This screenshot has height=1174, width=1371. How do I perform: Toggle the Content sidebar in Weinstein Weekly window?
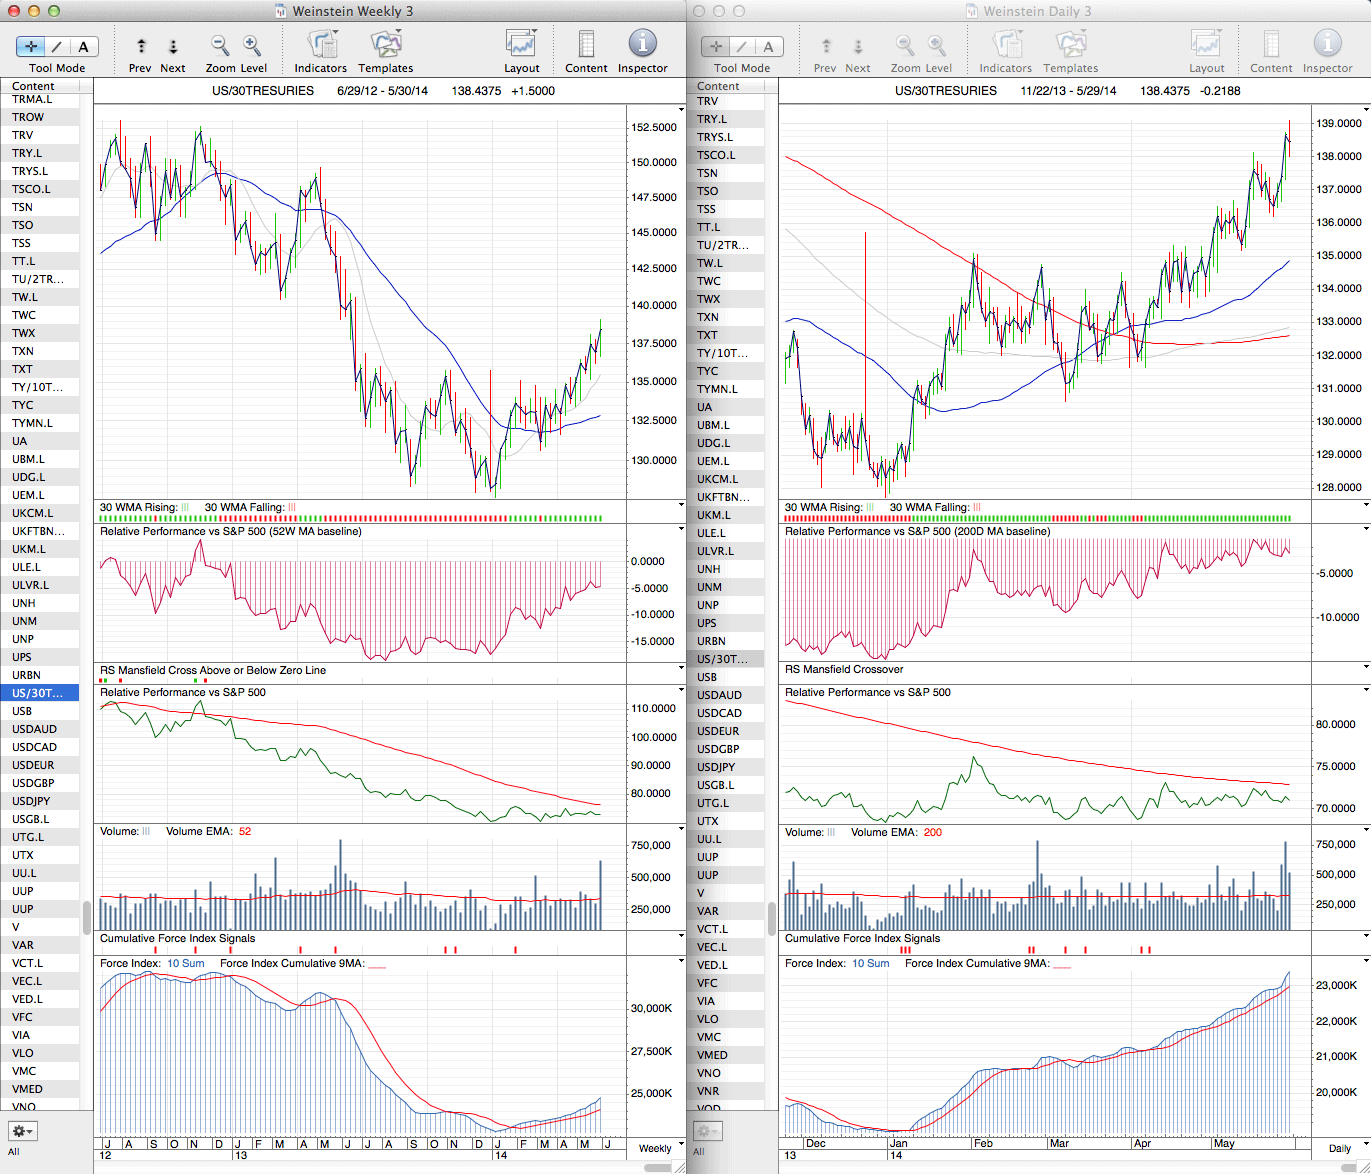[x=586, y=44]
